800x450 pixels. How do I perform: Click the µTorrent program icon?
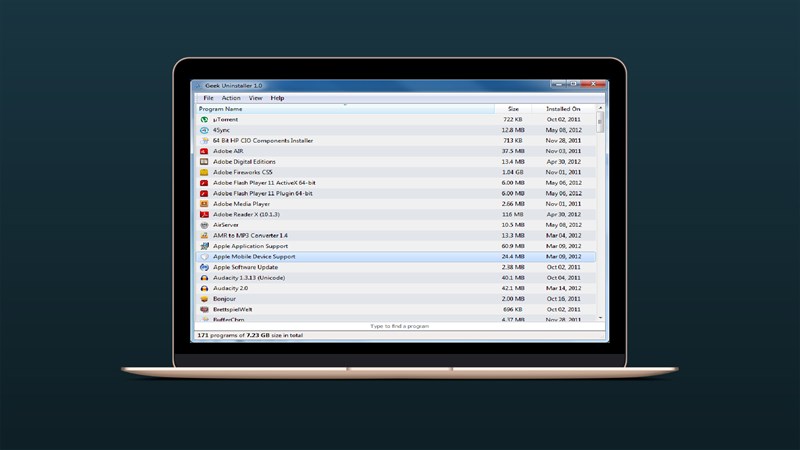coord(204,119)
